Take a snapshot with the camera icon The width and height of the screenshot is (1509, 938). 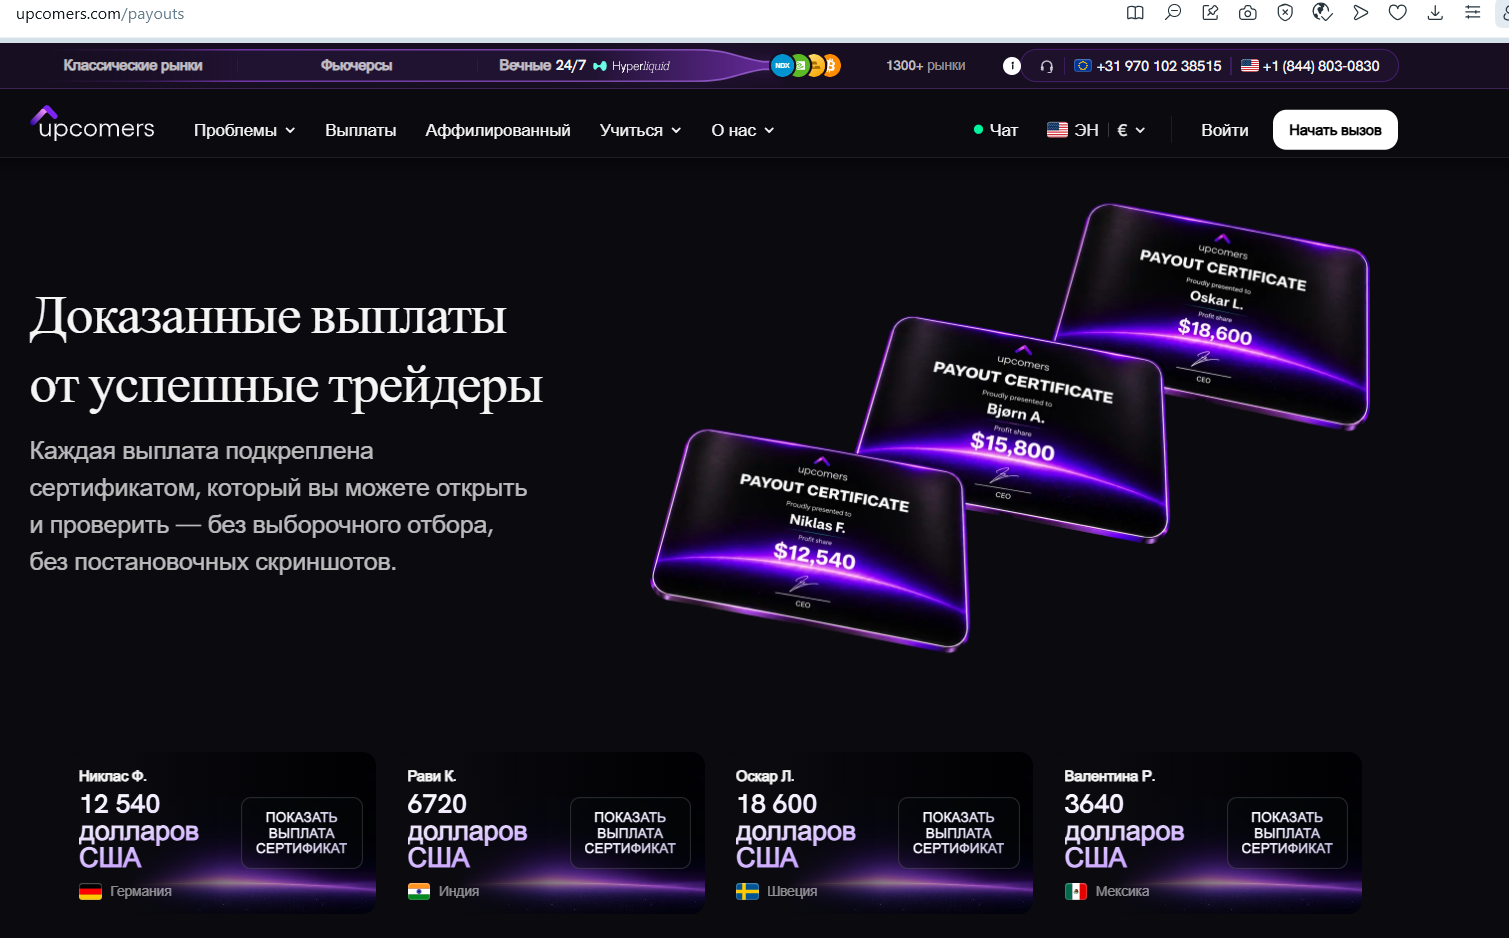click(1247, 13)
